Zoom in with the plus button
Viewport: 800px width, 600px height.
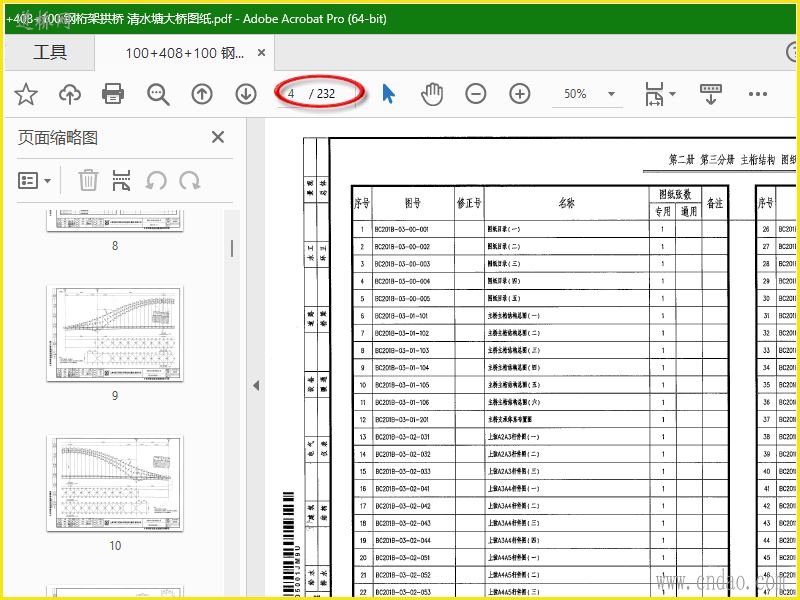click(x=520, y=94)
